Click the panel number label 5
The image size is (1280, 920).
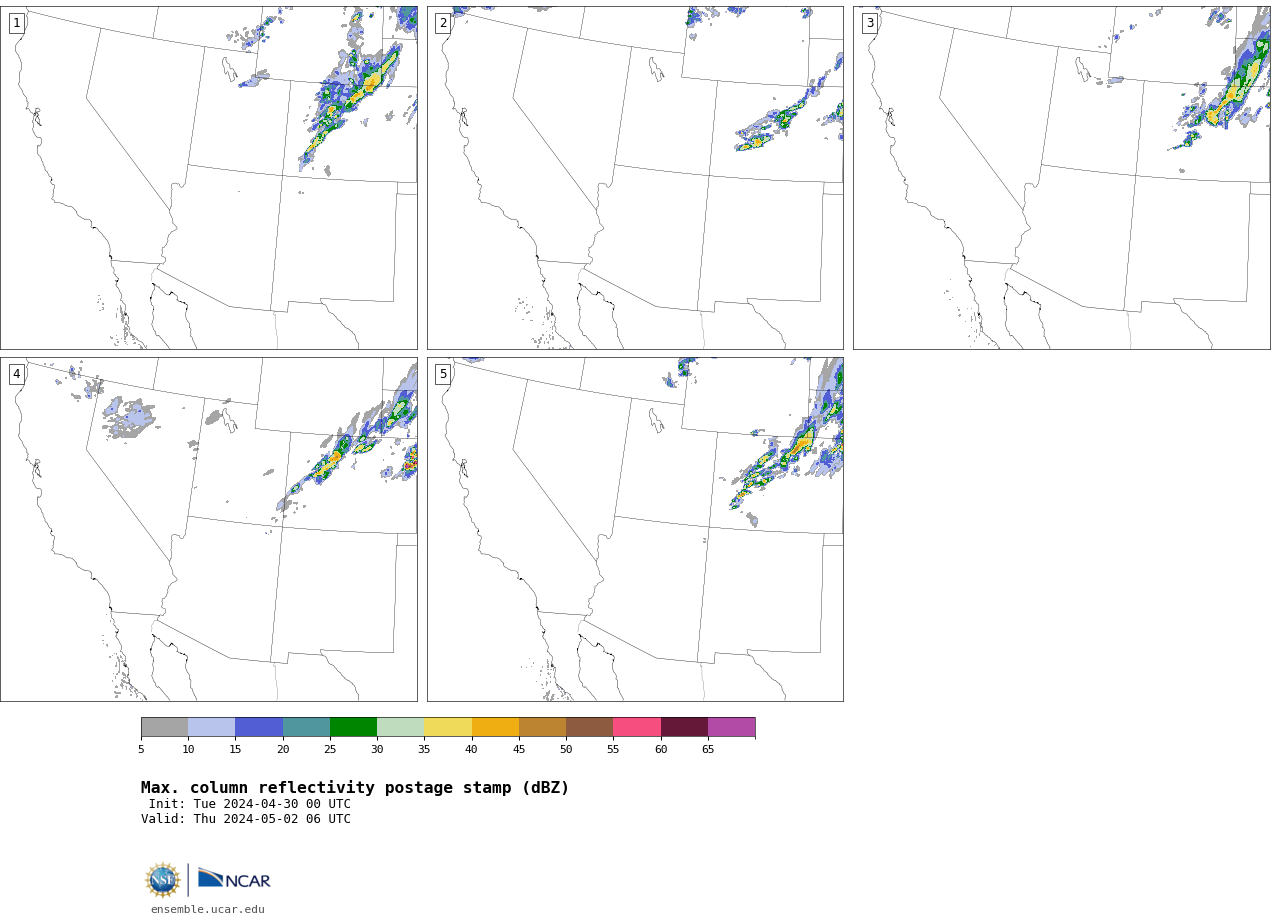[443, 374]
